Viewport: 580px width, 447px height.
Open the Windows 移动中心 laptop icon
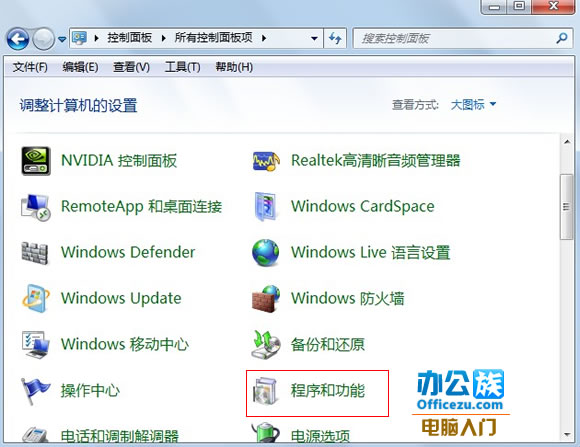[x=35, y=345]
